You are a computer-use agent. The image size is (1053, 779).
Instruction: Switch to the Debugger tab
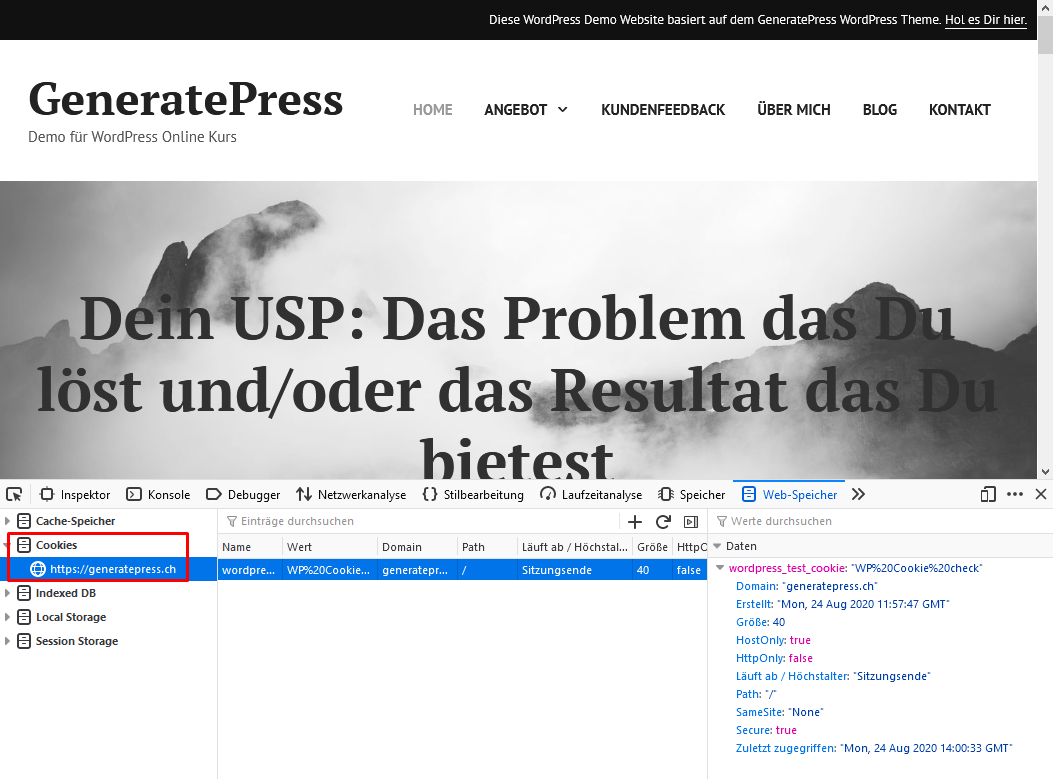click(243, 495)
